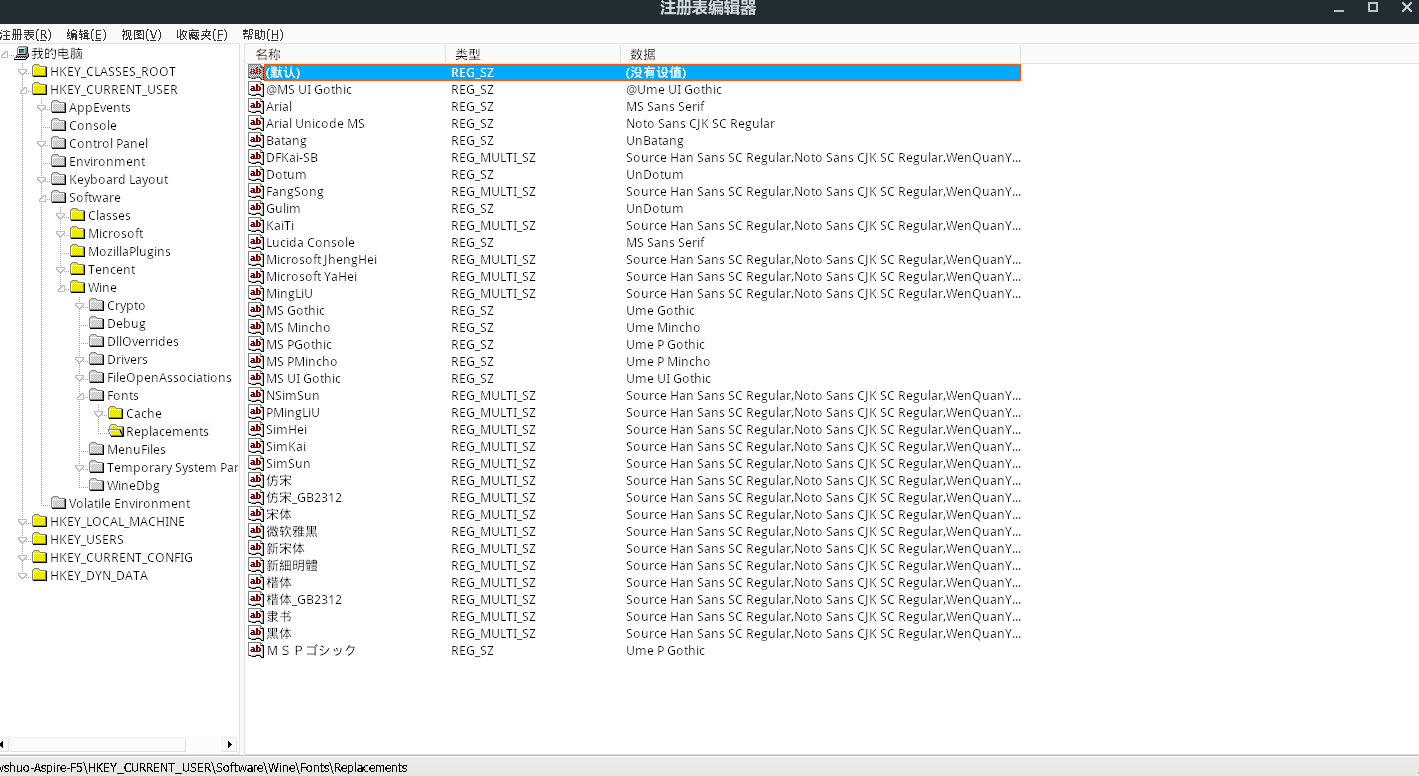Screen dimensions: 1419x776
Task: Select the AppEvents key
Action: pos(100,107)
